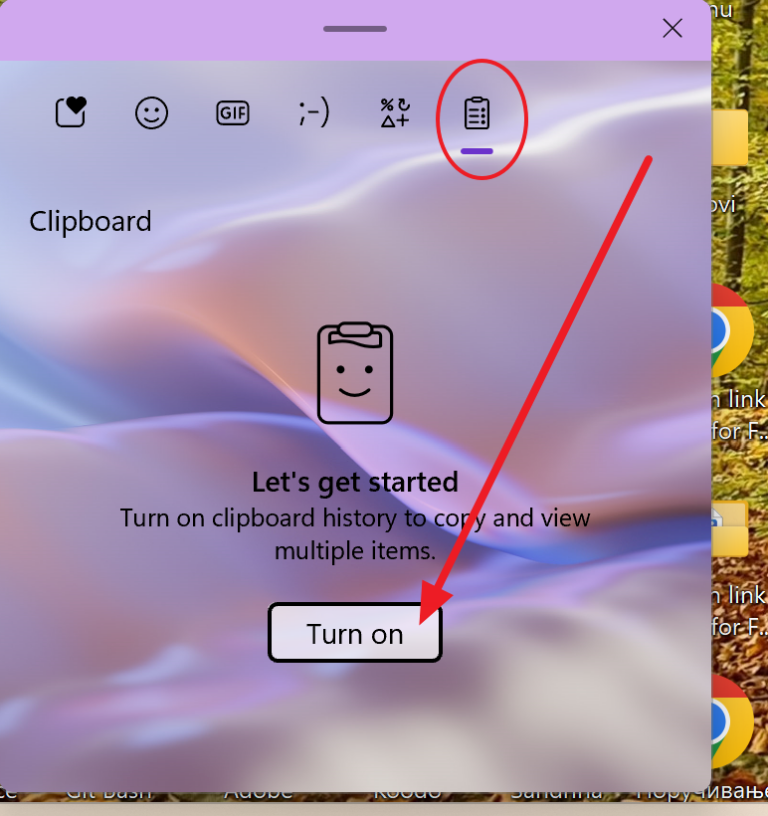The width and height of the screenshot is (768, 816).
Task: Close the emoji panel with X
Action: pyautogui.click(x=672, y=28)
